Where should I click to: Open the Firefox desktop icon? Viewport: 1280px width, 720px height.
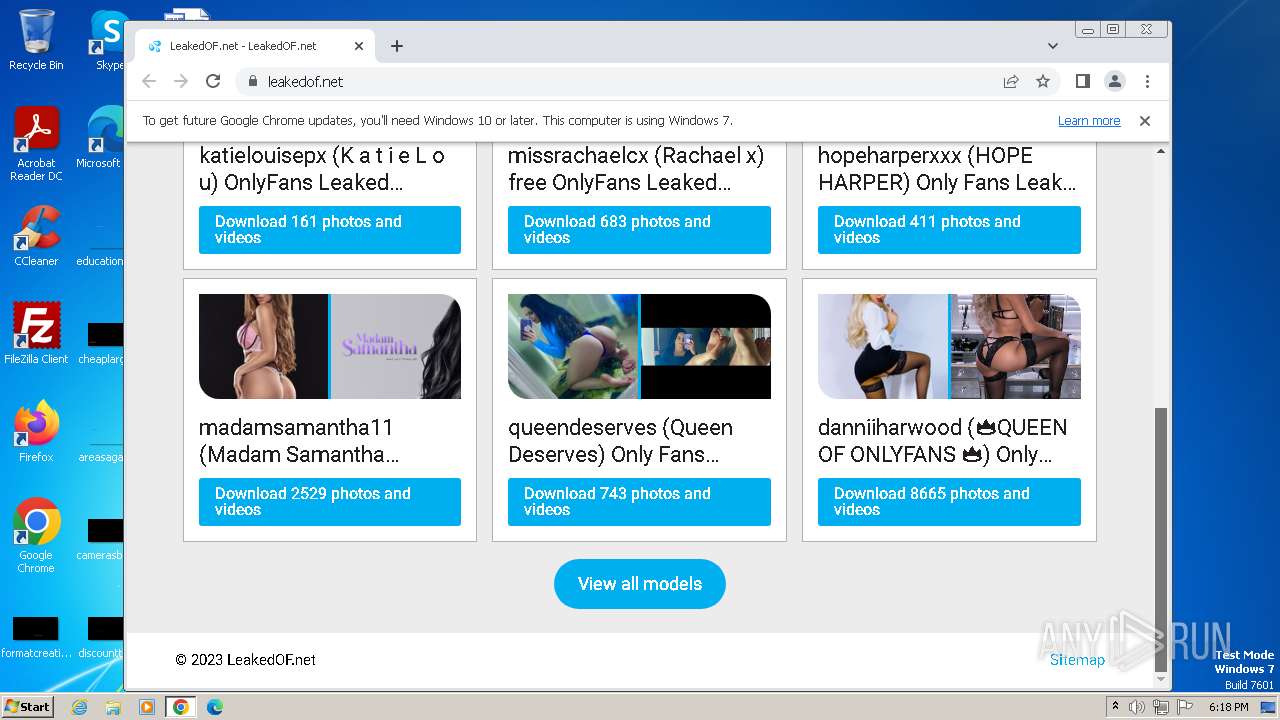tap(36, 432)
